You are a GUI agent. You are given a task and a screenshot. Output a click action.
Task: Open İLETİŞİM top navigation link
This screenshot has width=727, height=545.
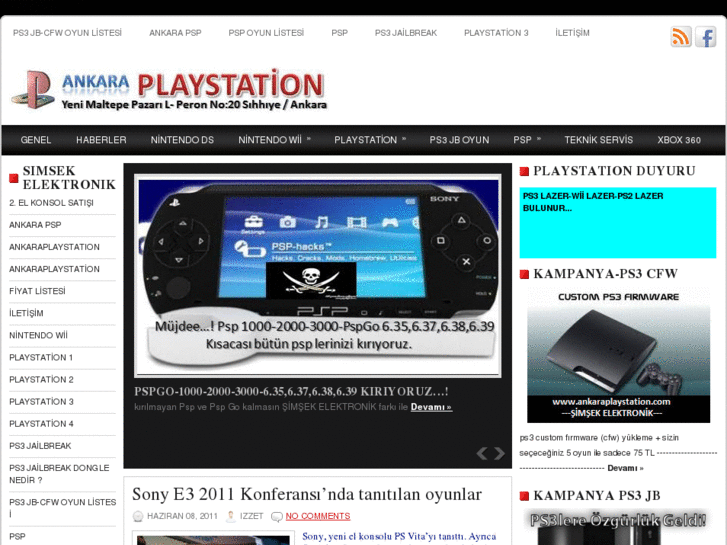tap(573, 33)
